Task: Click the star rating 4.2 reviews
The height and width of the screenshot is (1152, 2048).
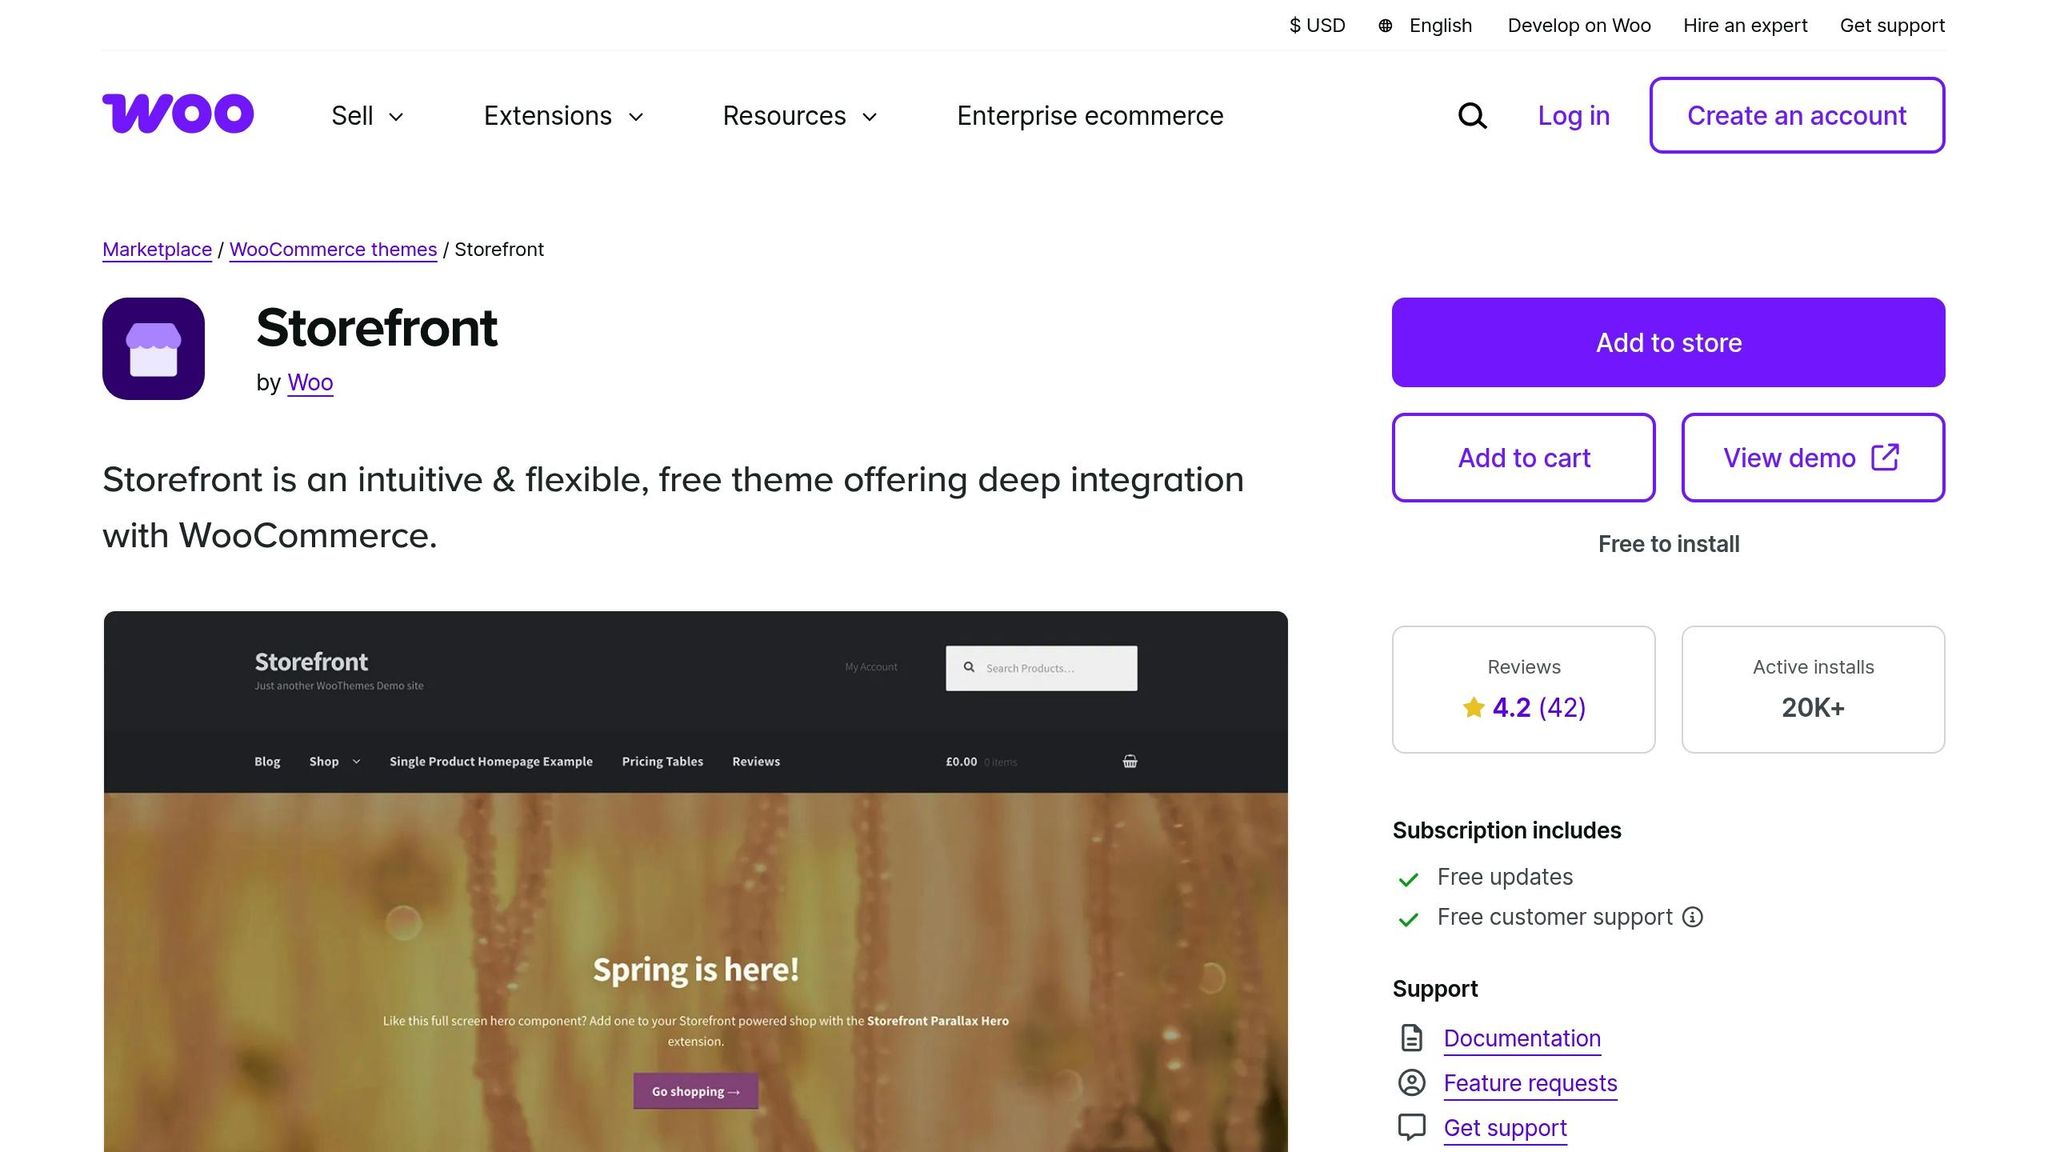Action: [x=1523, y=708]
